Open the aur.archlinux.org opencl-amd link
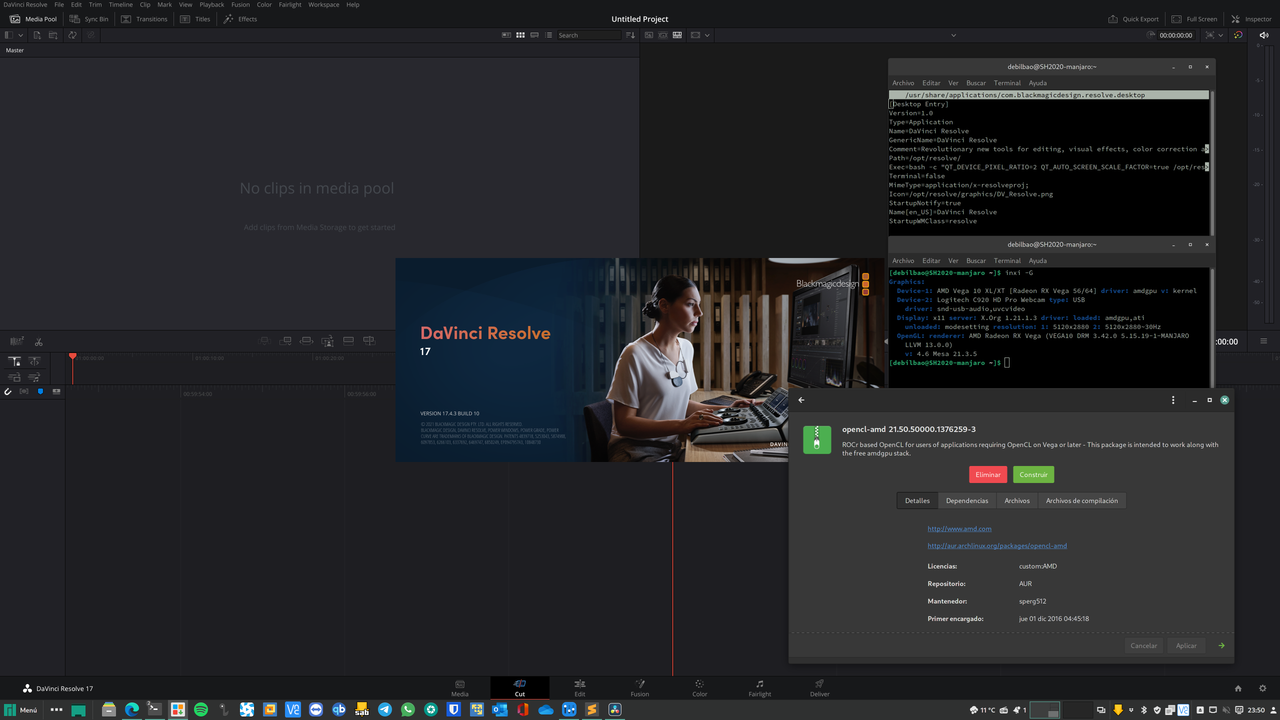Image resolution: width=1280 pixels, height=720 pixels. click(997, 546)
